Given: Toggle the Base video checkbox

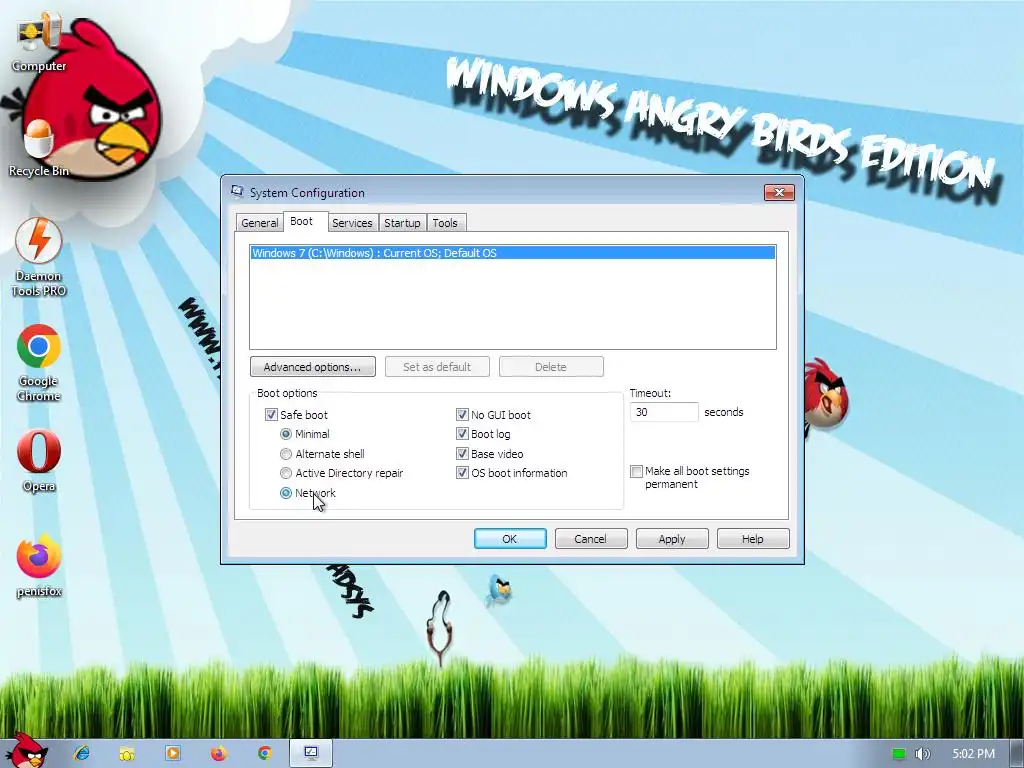Looking at the screenshot, I should click(462, 454).
